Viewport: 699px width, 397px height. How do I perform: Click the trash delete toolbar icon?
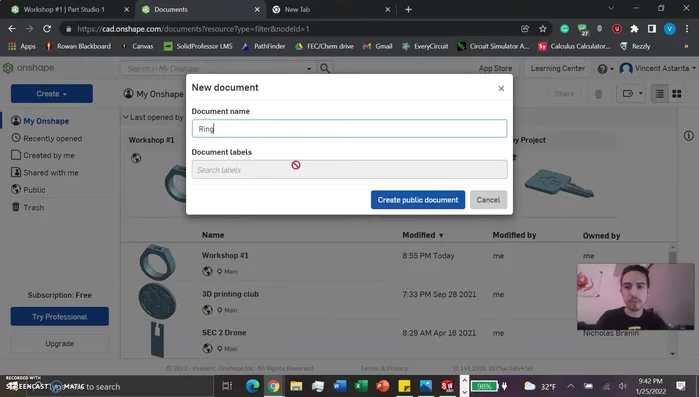[x=599, y=94]
